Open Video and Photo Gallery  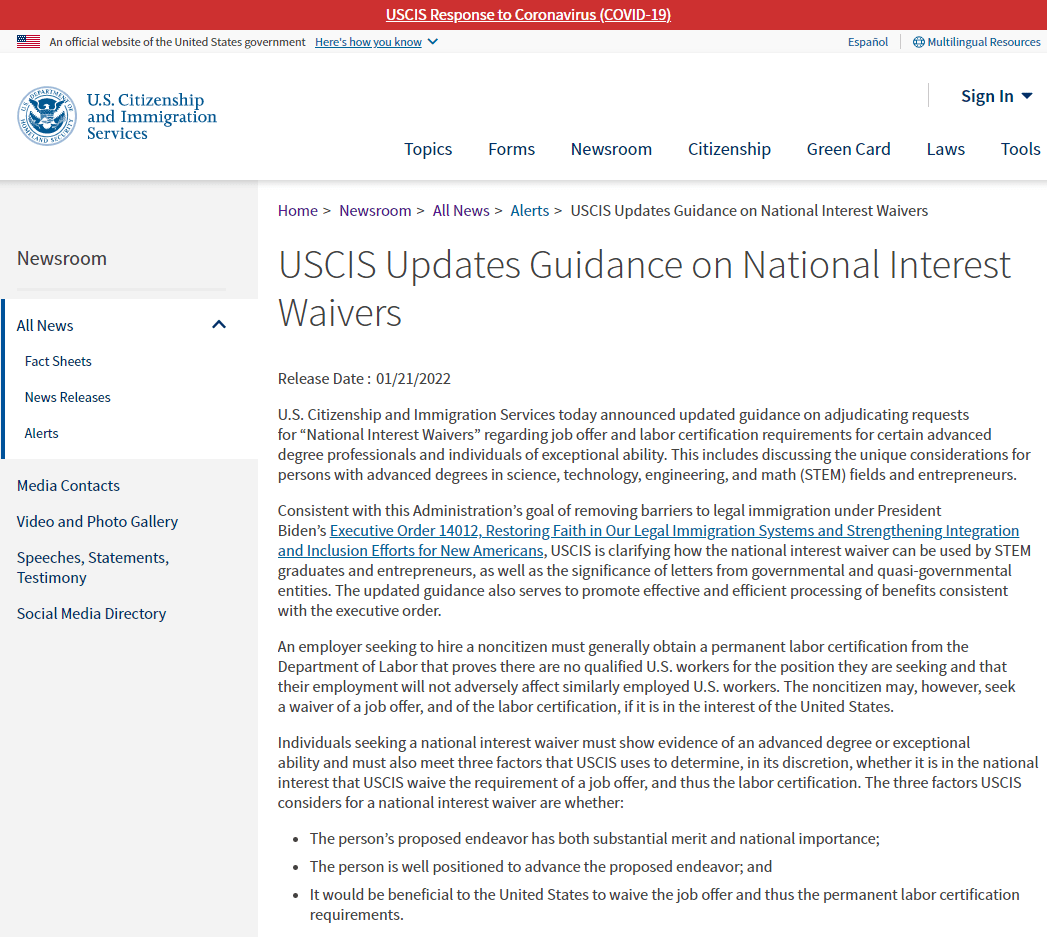(97, 522)
